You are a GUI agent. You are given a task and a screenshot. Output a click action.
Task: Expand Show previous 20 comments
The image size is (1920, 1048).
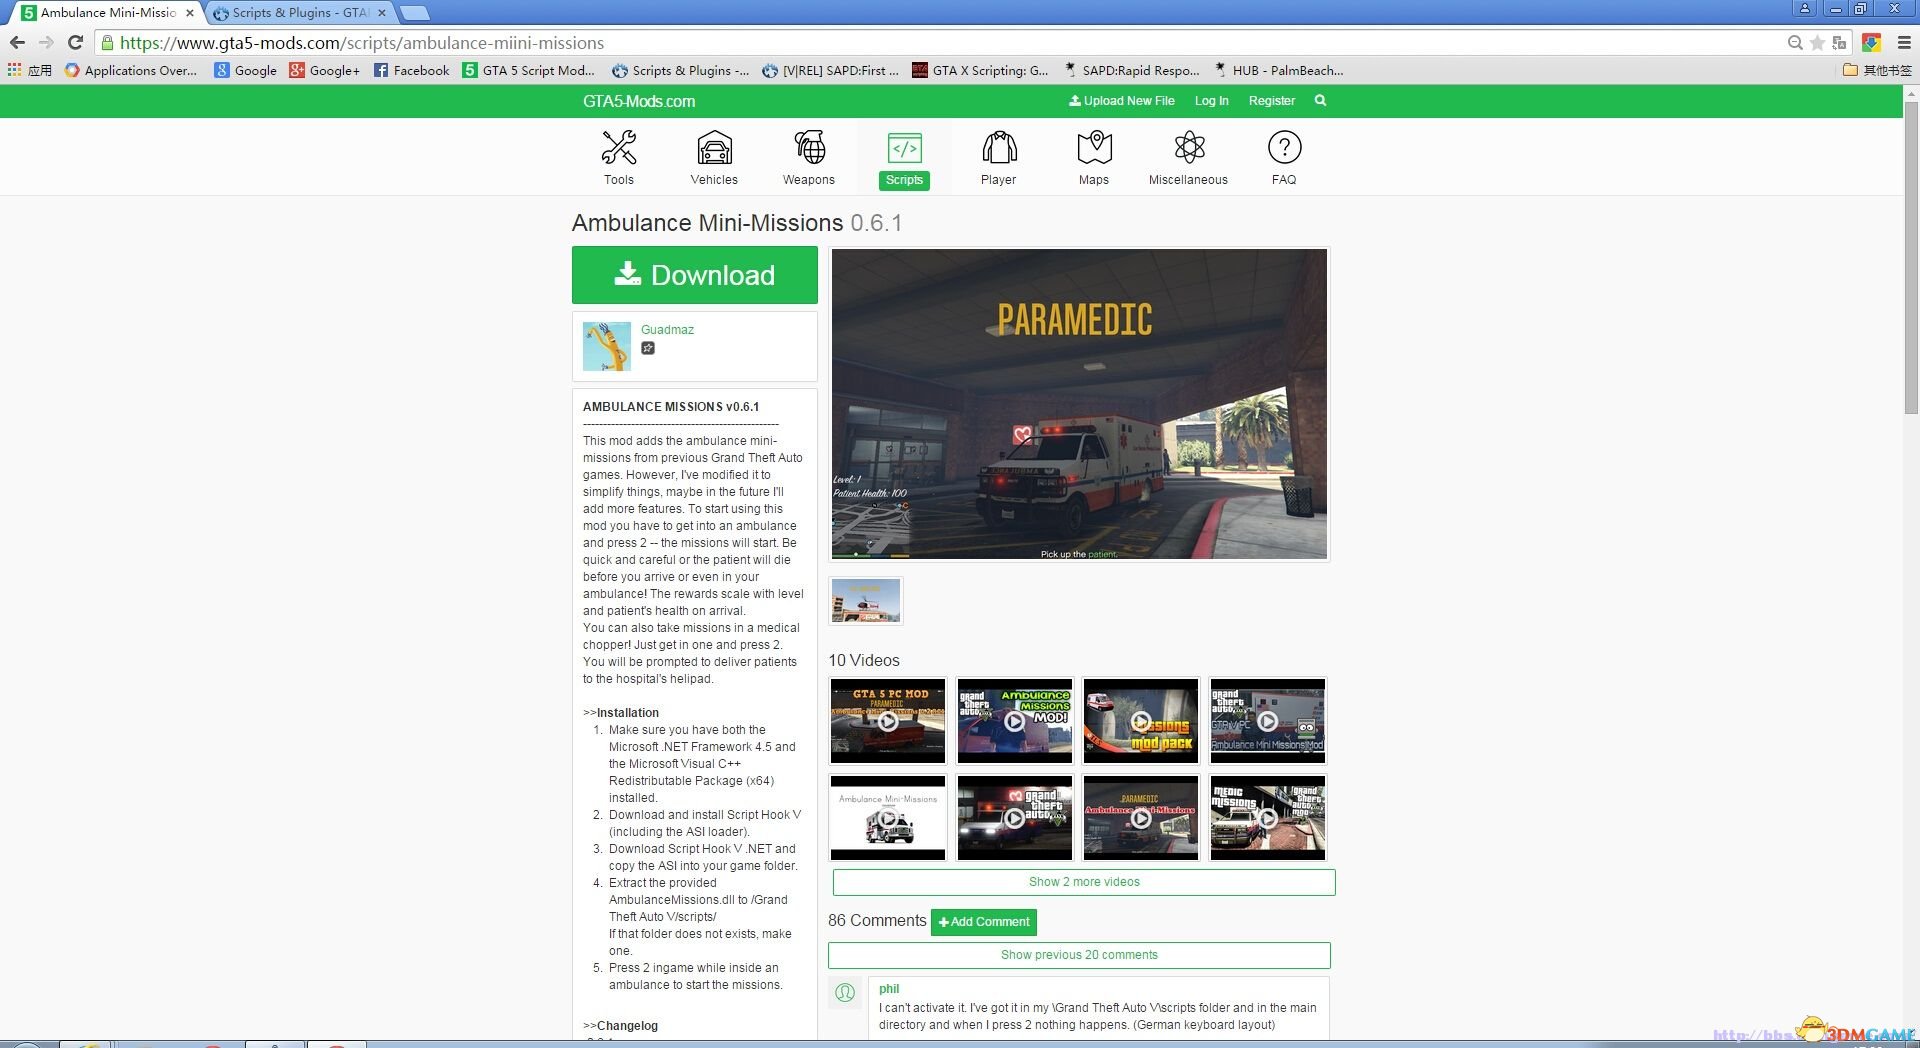(1079, 955)
